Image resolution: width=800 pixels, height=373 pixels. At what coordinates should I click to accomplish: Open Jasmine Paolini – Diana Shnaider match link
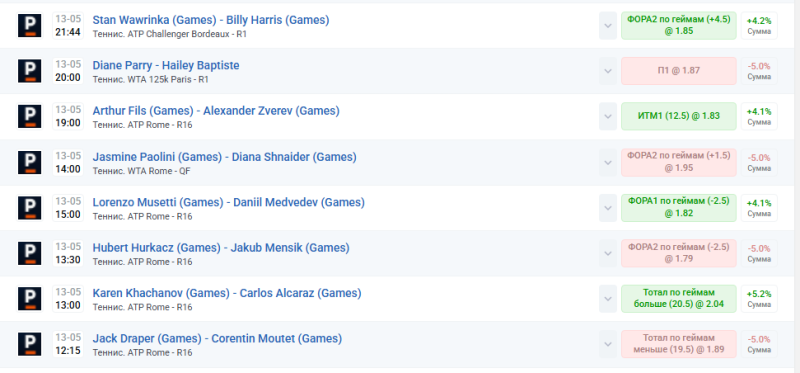[224, 157]
